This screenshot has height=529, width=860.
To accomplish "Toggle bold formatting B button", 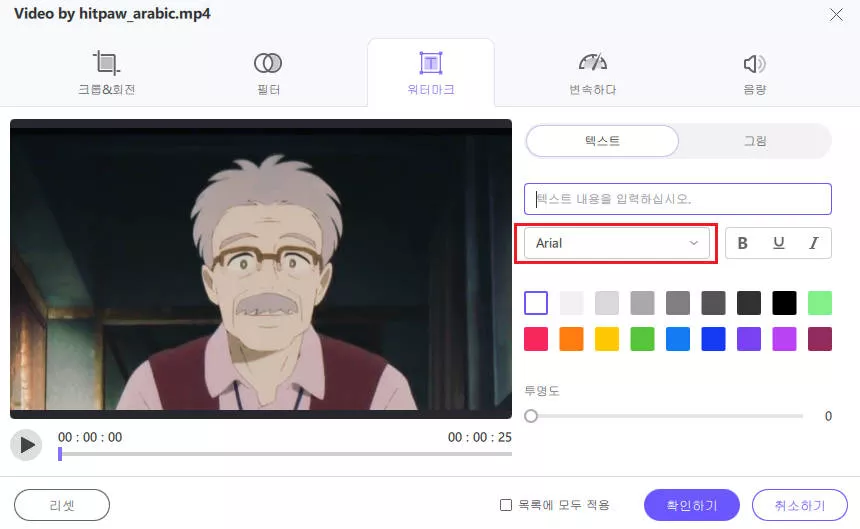I will [x=743, y=243].
